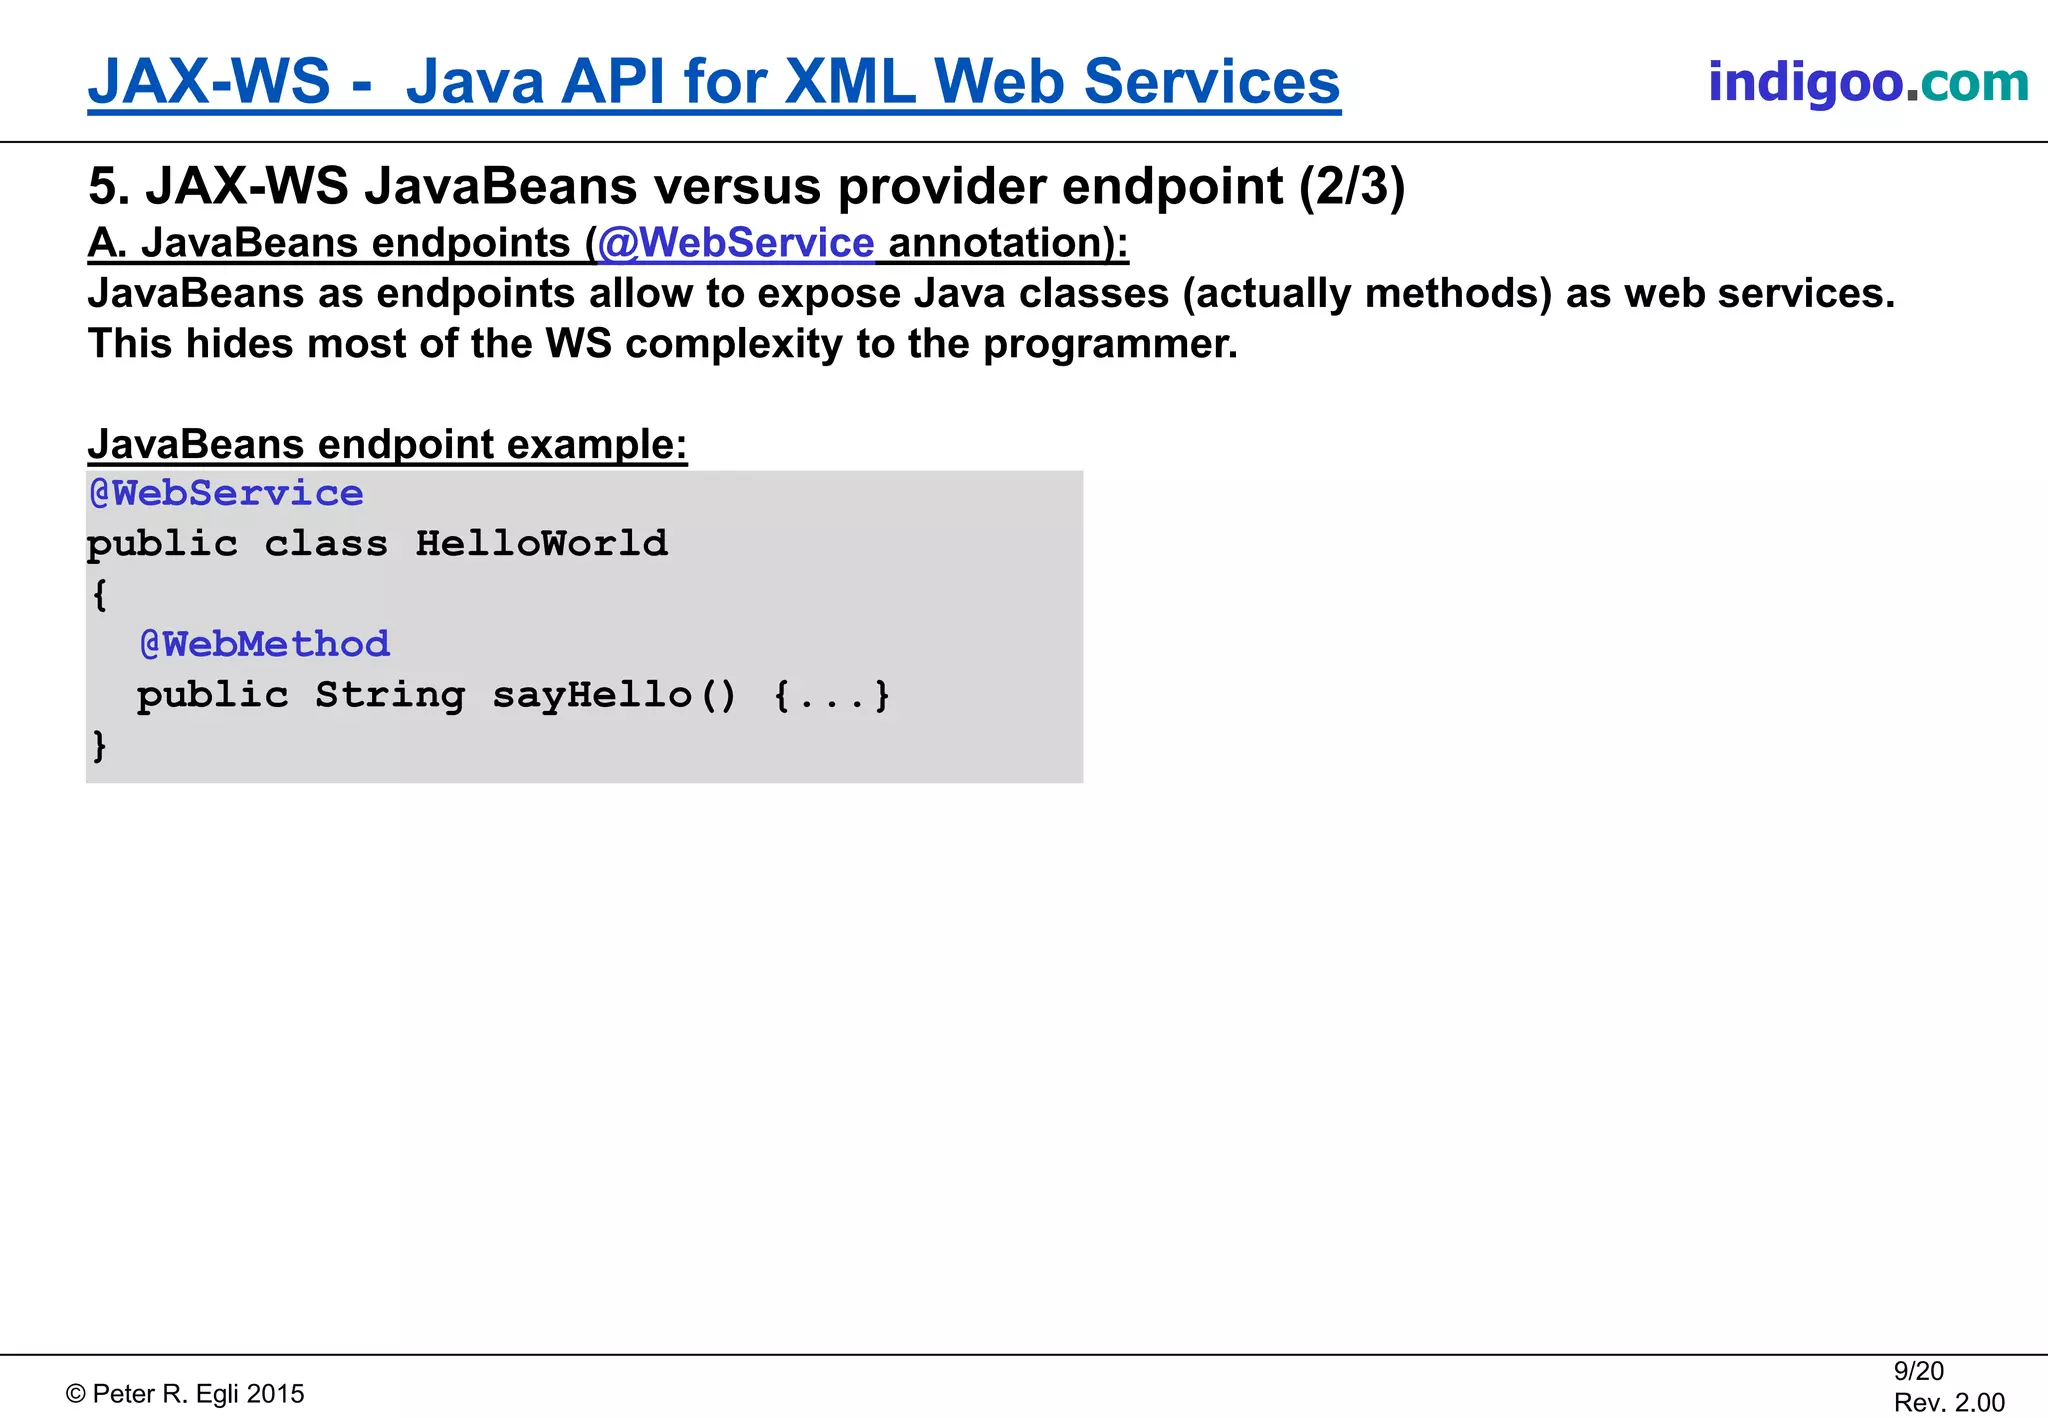Follow the @WebService annotation link in heading

point(736,243)
